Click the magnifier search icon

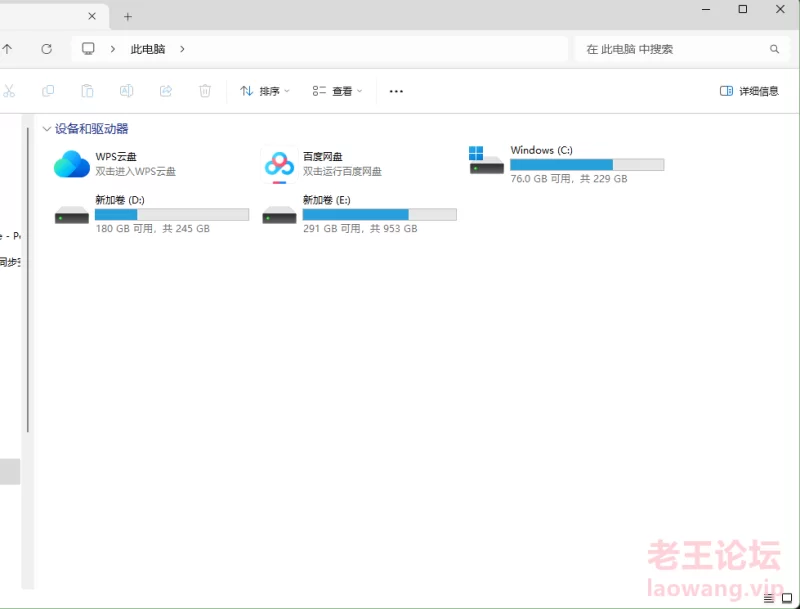774,49
